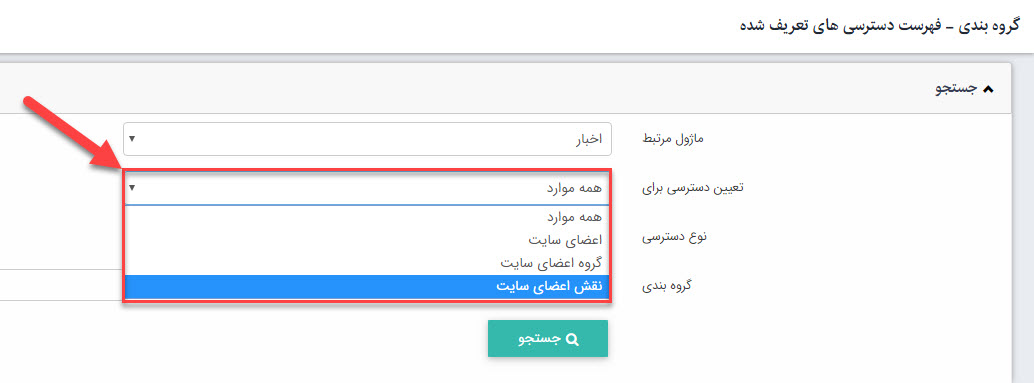1034x383 pixels.
Task: Collapse the جستجو panel using its caret icon
Action: pos(987,90)
